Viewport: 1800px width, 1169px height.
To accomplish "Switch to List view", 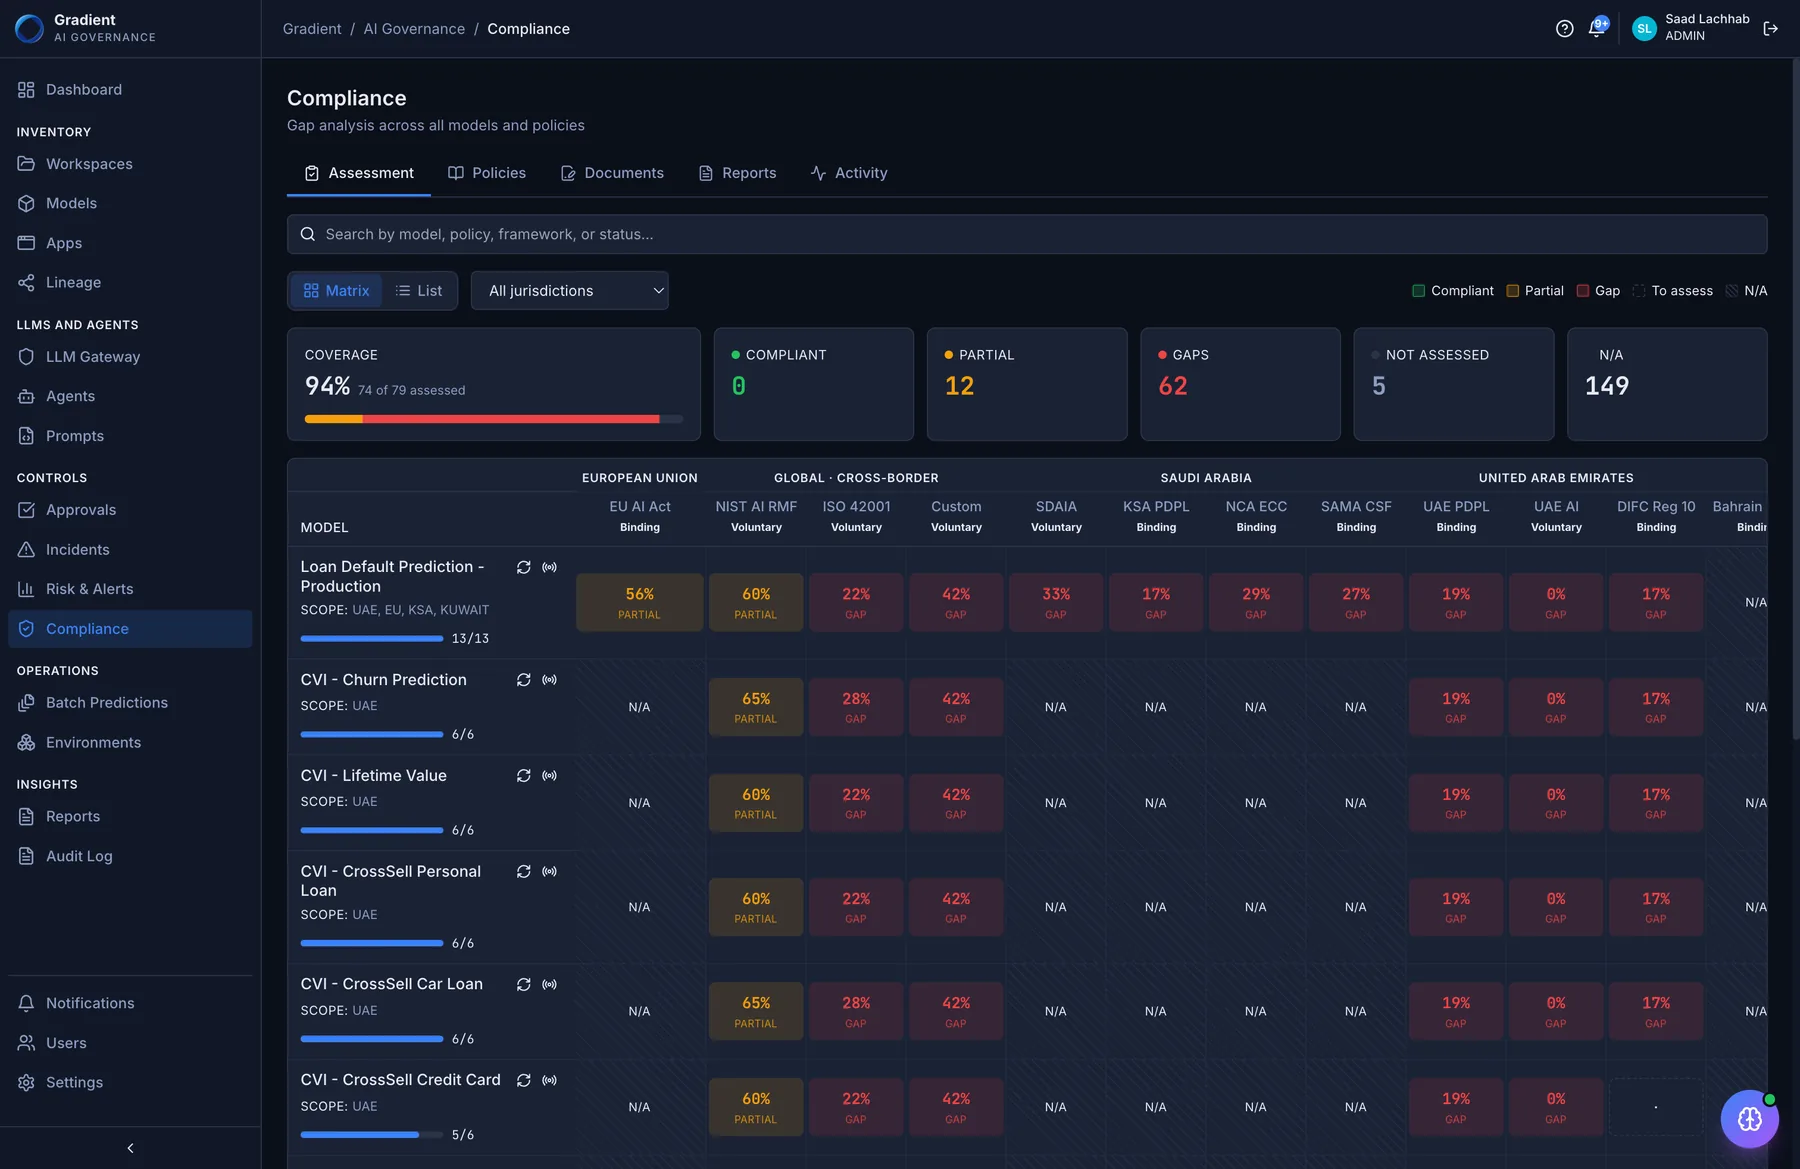I will (x=418, y=291).
